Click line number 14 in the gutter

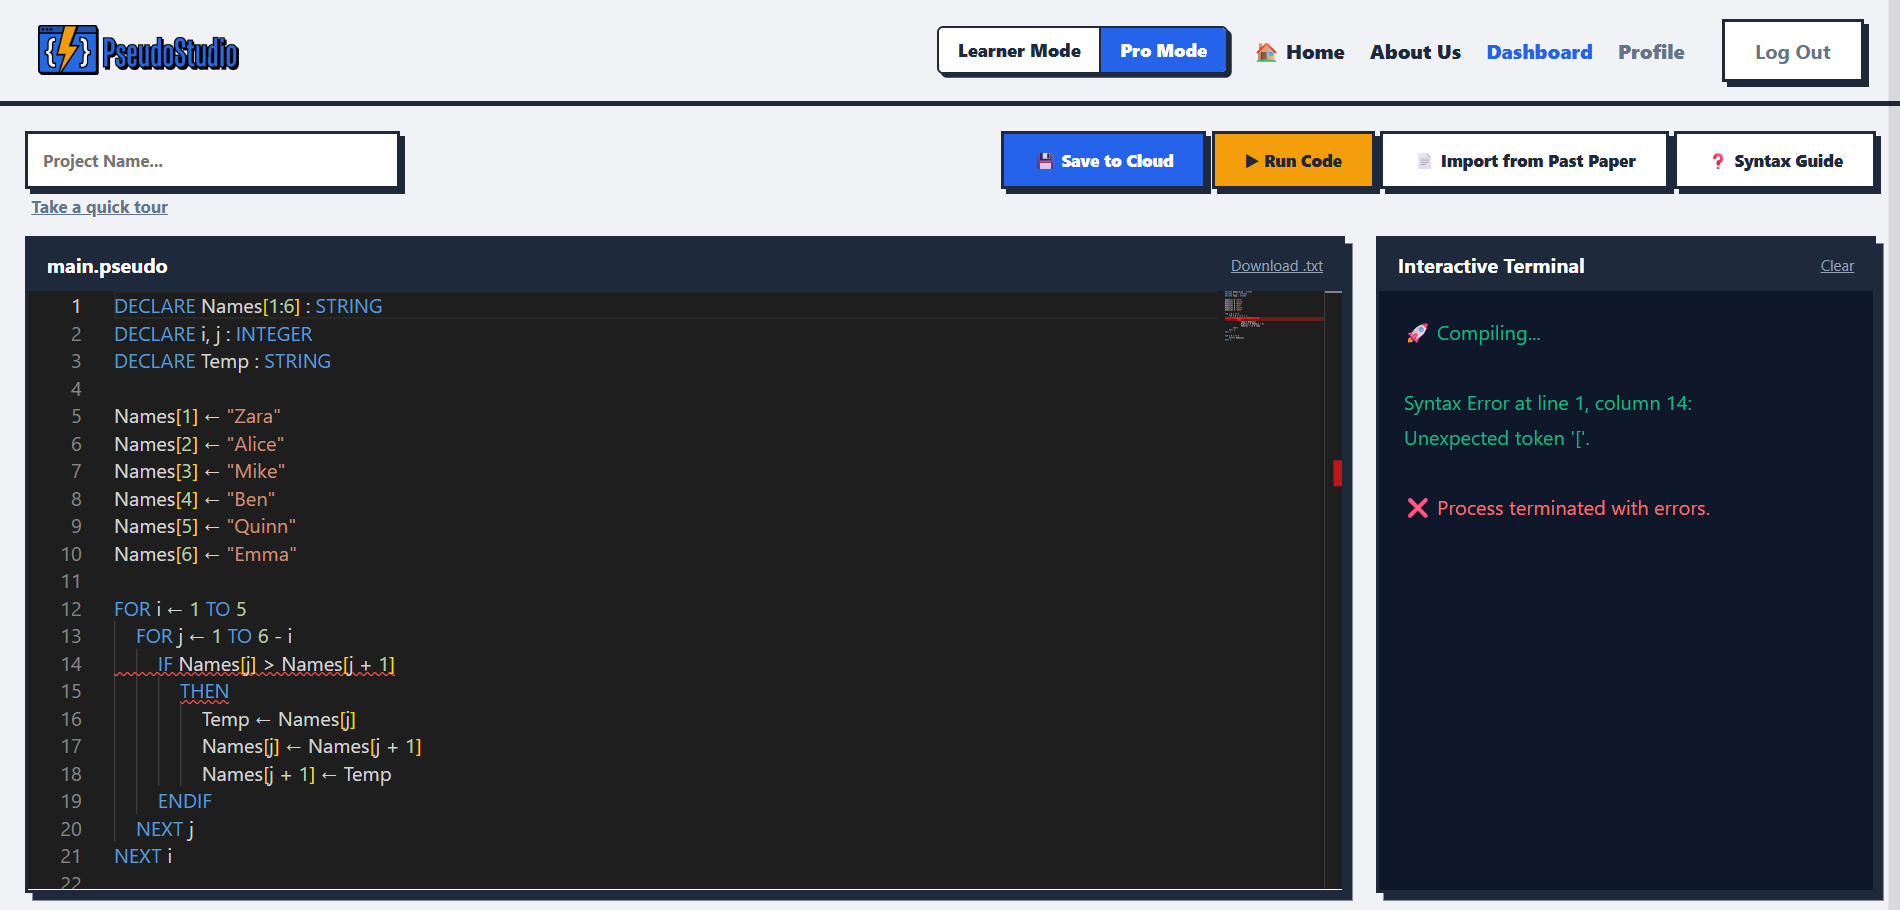click(71, 664)
